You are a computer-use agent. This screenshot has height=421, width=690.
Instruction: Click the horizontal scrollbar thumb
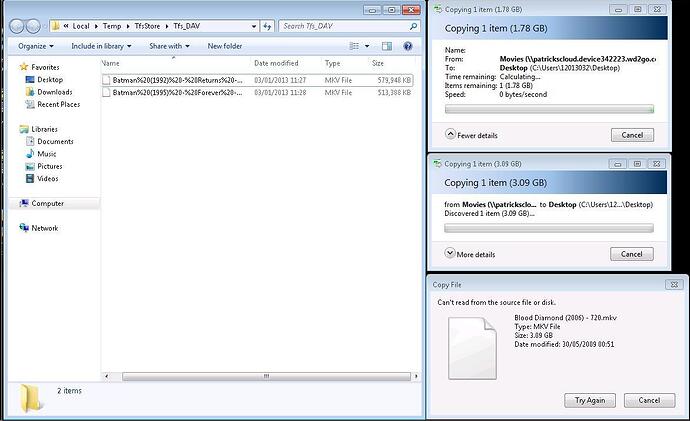[x=266, y=377]
